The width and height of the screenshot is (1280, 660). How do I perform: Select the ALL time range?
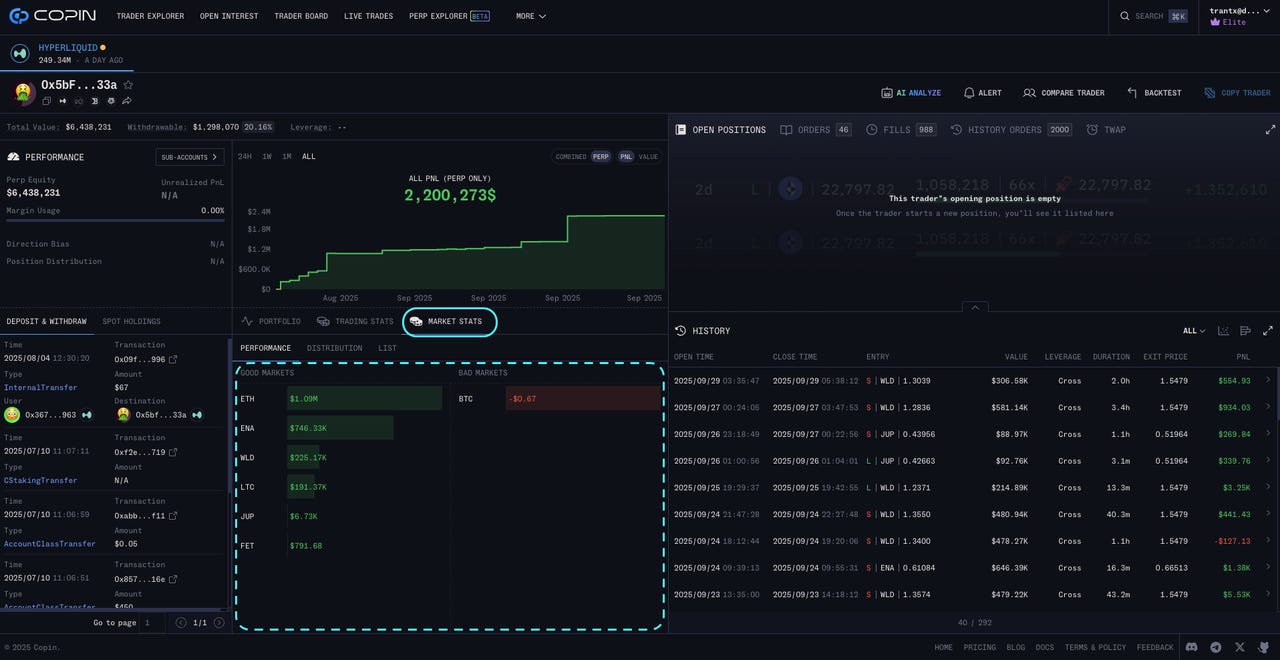309,157
